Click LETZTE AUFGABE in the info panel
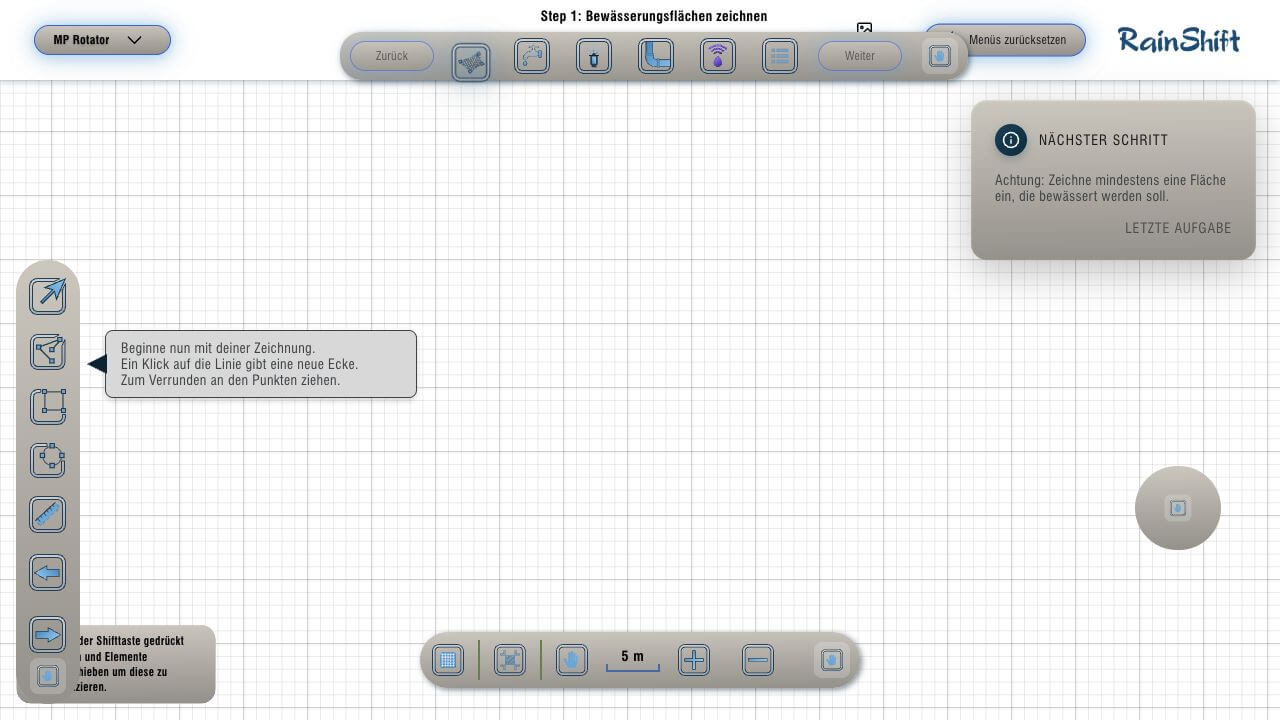Image resolution: width=1280 pixels, height=720 pixels. click(x=1178, y=228)
